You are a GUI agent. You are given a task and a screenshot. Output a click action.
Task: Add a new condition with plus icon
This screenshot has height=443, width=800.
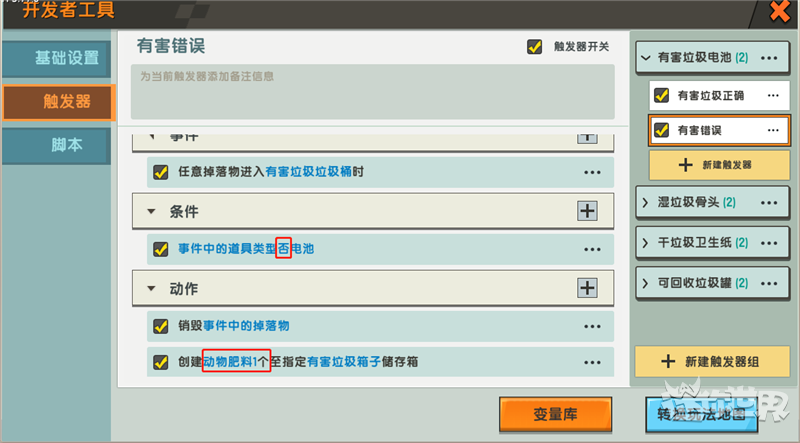[x=587, y=211]
